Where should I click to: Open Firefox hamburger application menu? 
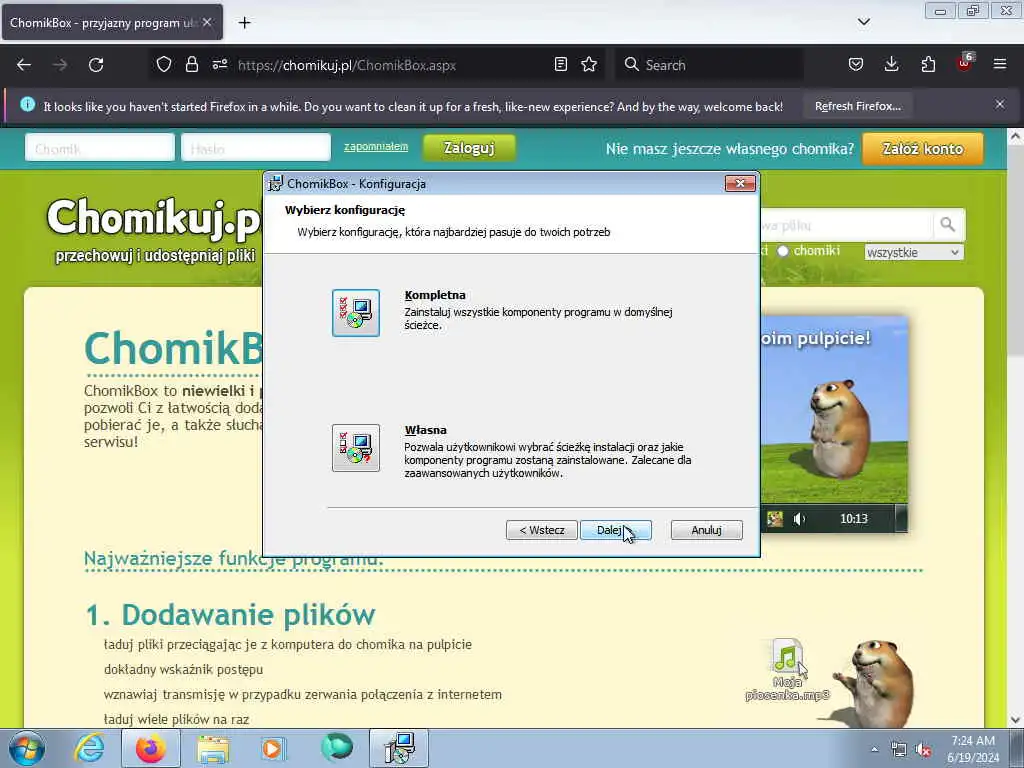[1000, 65]
